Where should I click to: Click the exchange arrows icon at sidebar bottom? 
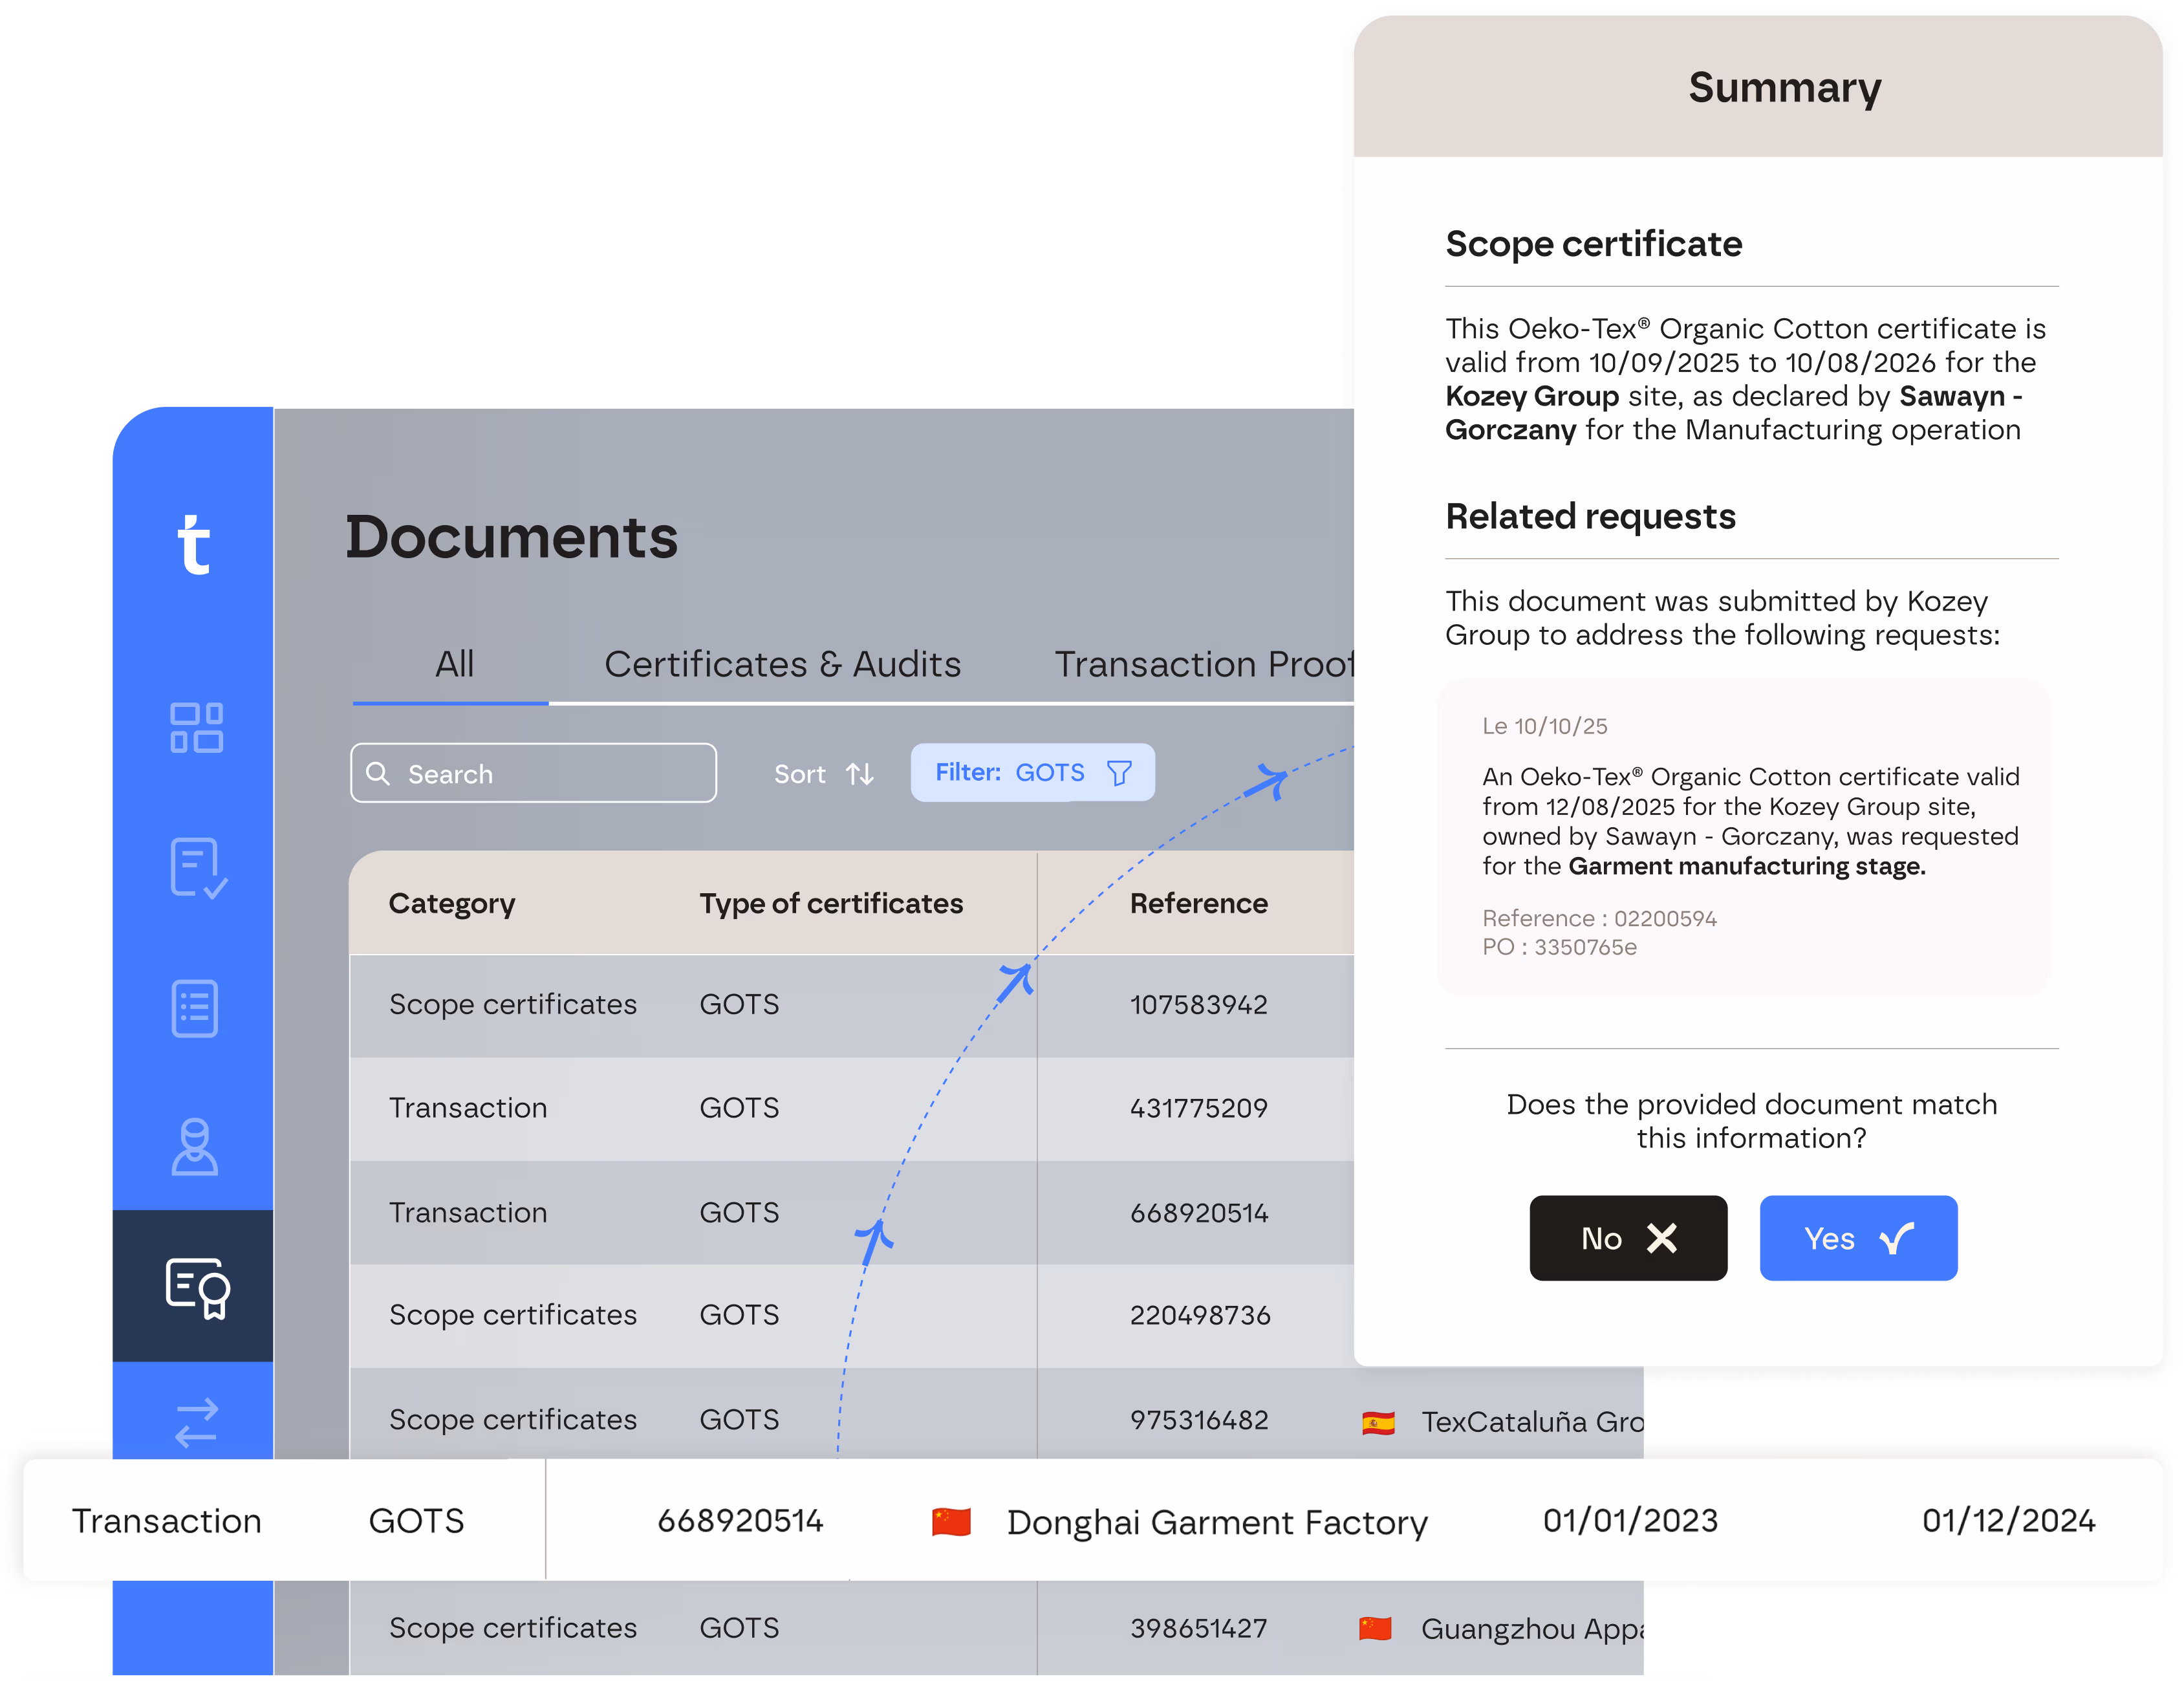point(196,1424)
